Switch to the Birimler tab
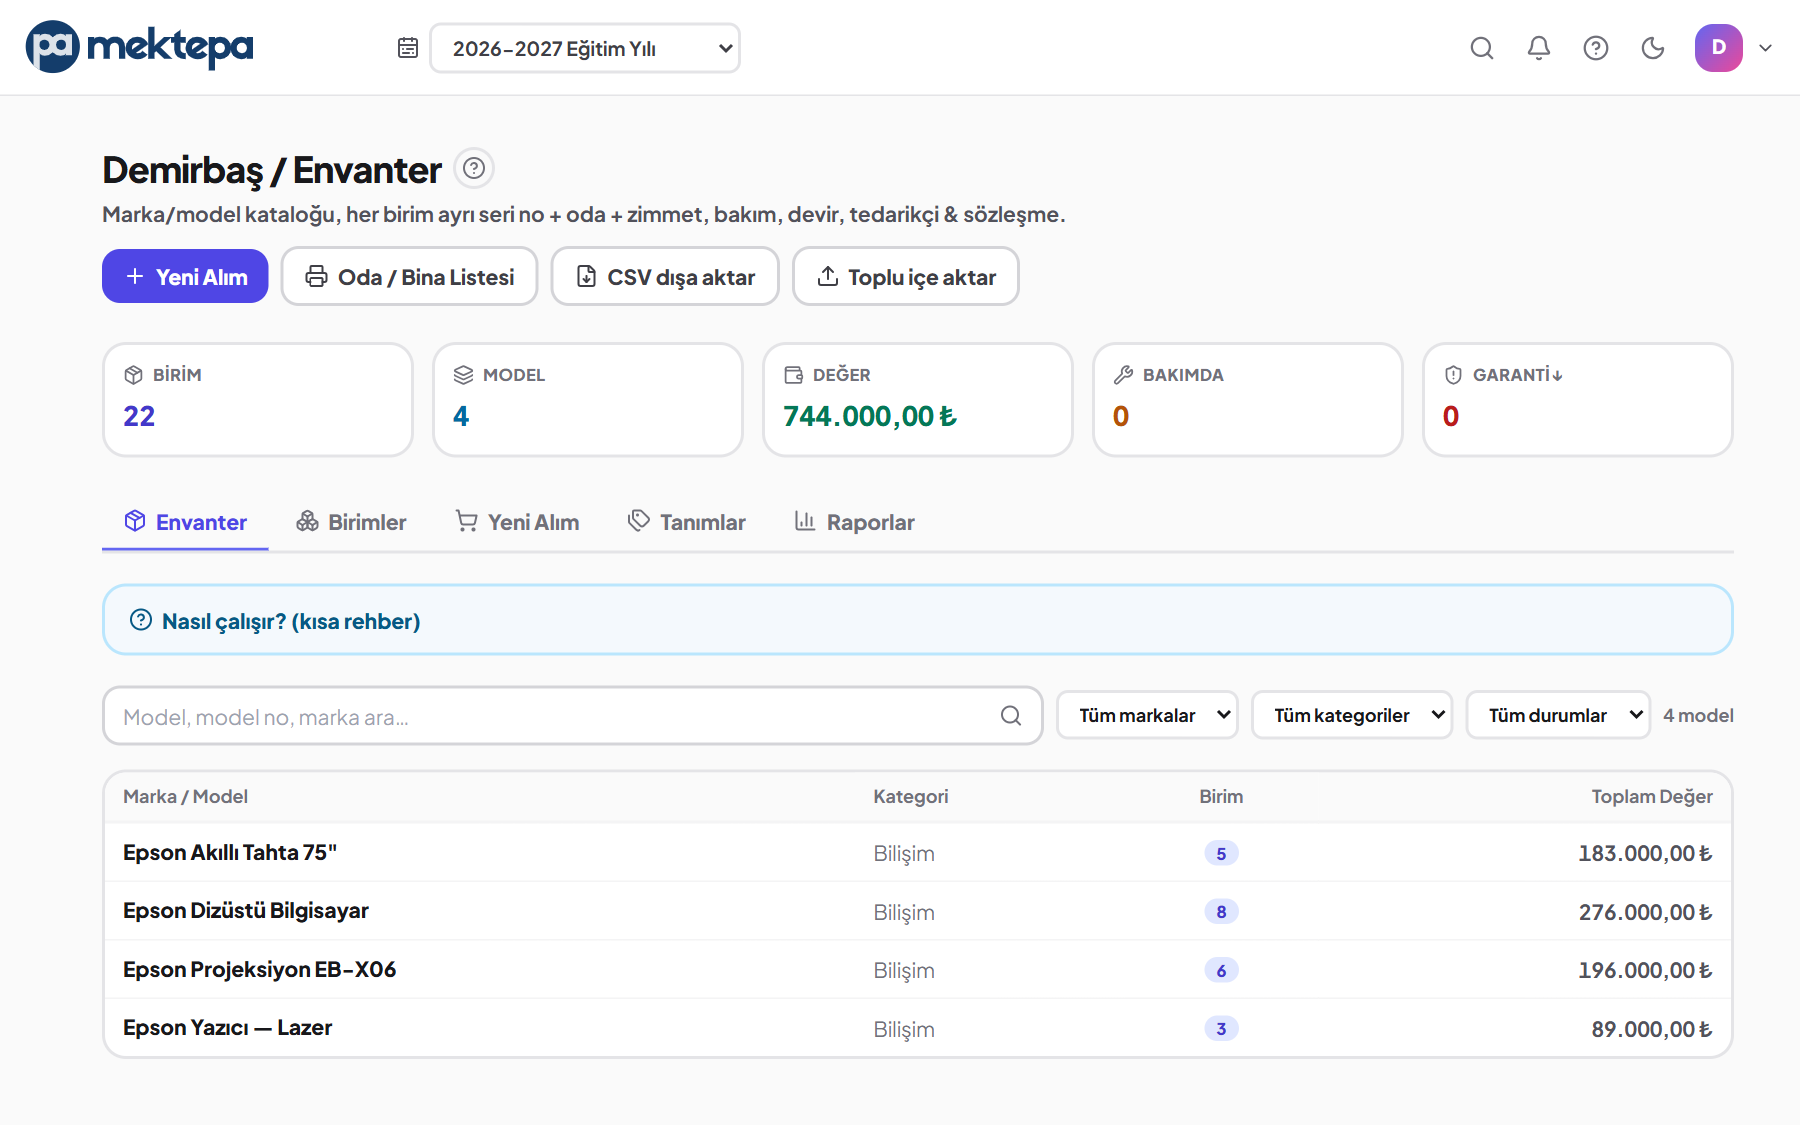This screenshot has height=1125, width=1800. pyautogui.click(x=351, y=522)
